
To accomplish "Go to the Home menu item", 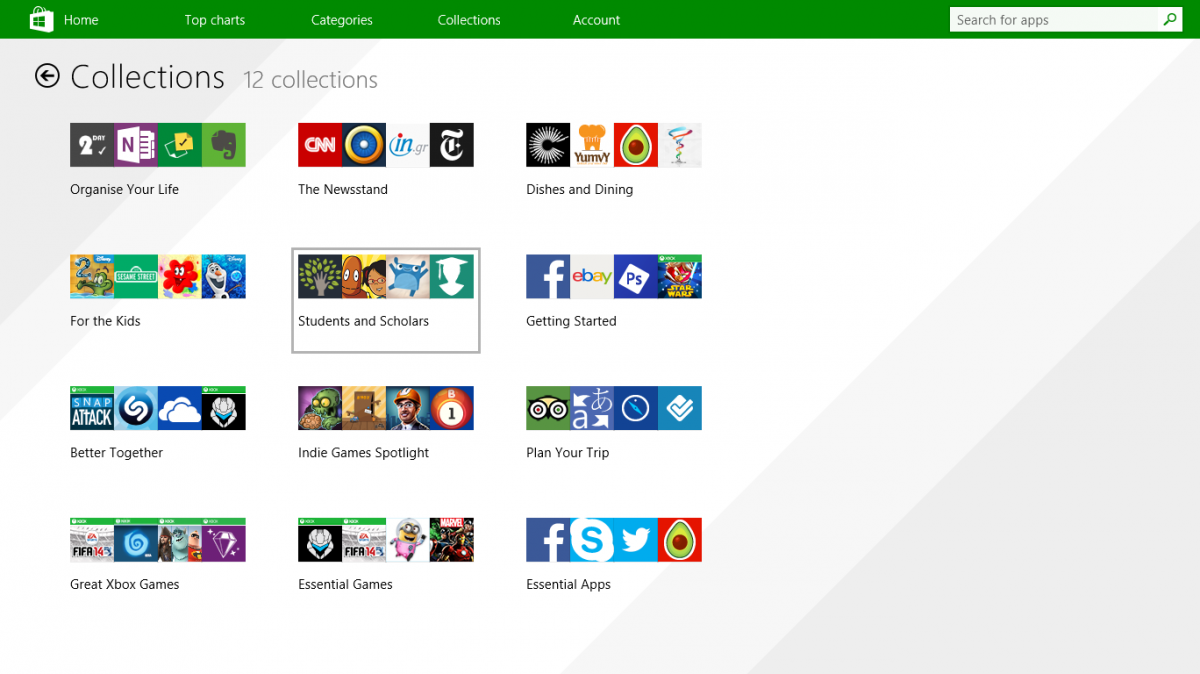I will tap(81, 20).
